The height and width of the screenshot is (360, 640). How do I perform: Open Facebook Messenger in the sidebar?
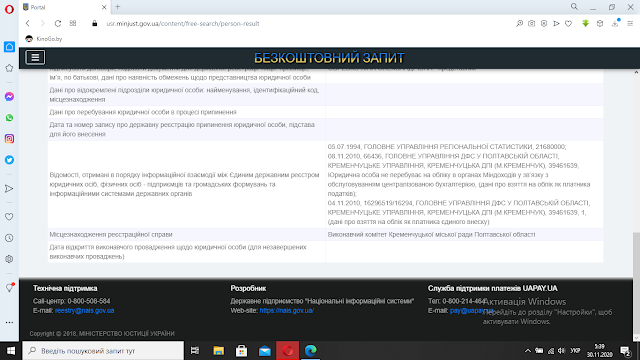(9, 97)
